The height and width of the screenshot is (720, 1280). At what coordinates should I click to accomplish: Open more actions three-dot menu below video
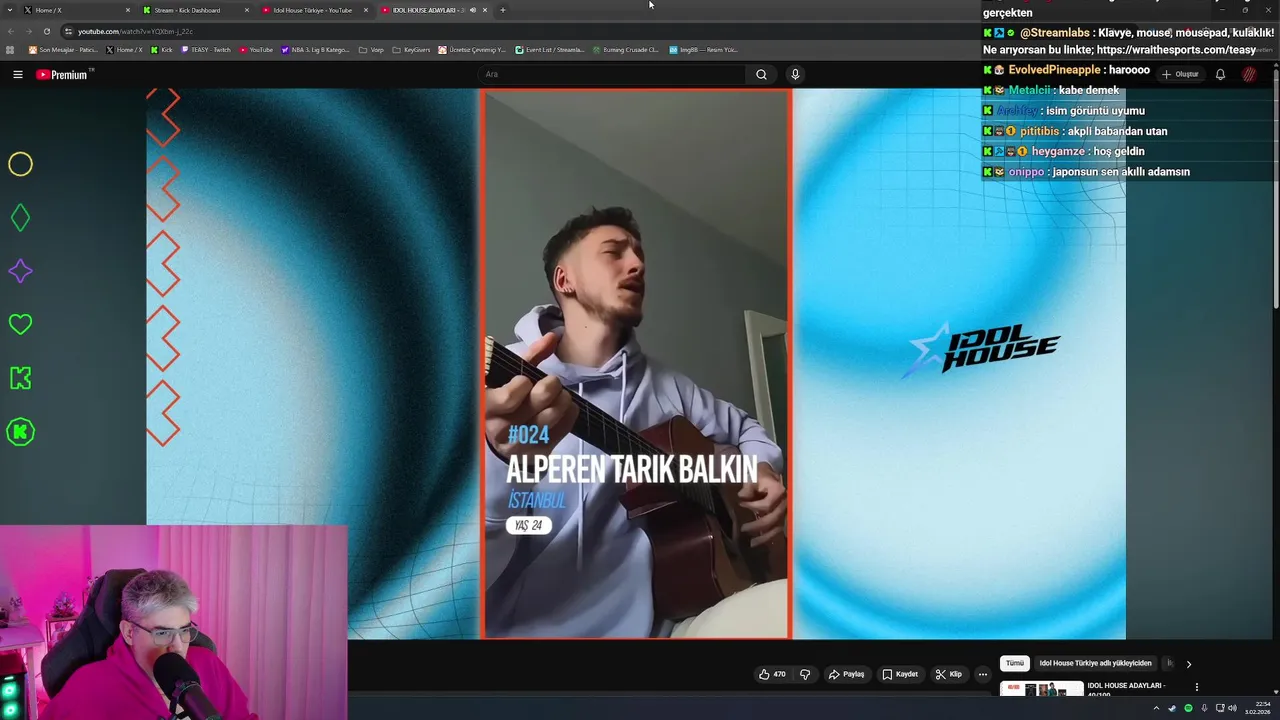(x=982, y=674)
